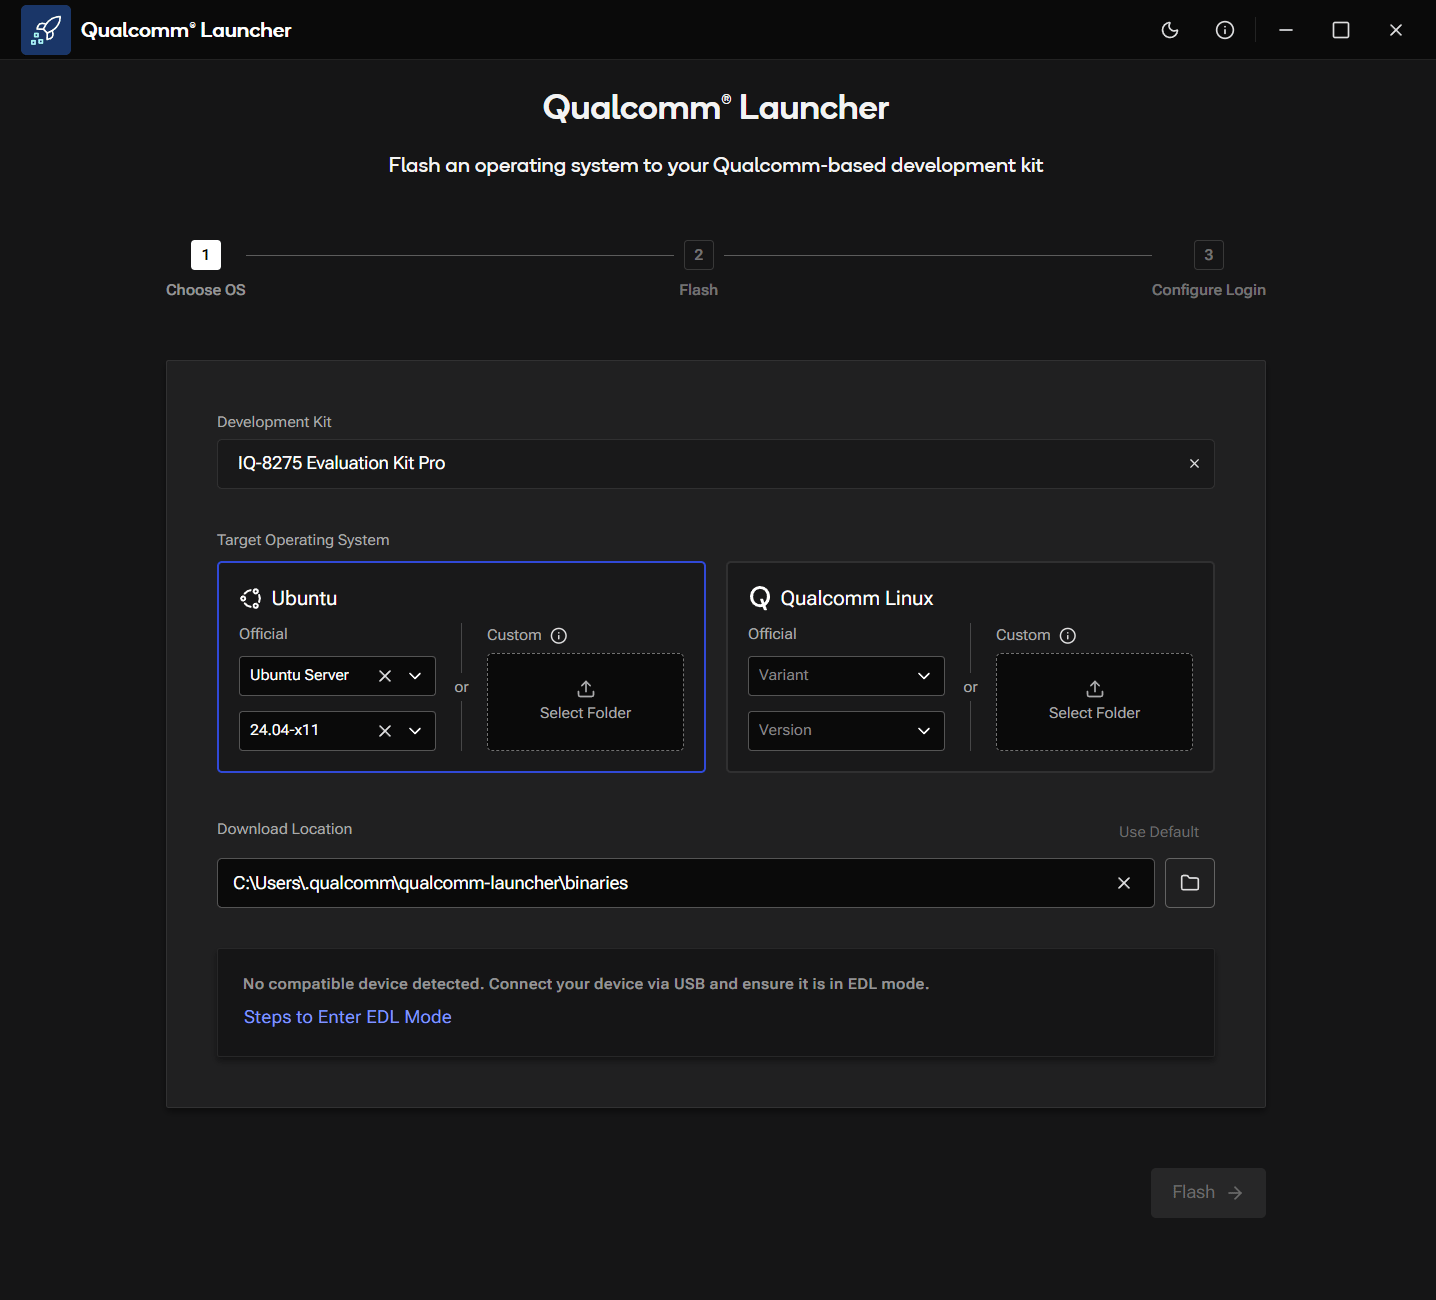Clear the 24.04-x11 version selection

tap(385, 731)
